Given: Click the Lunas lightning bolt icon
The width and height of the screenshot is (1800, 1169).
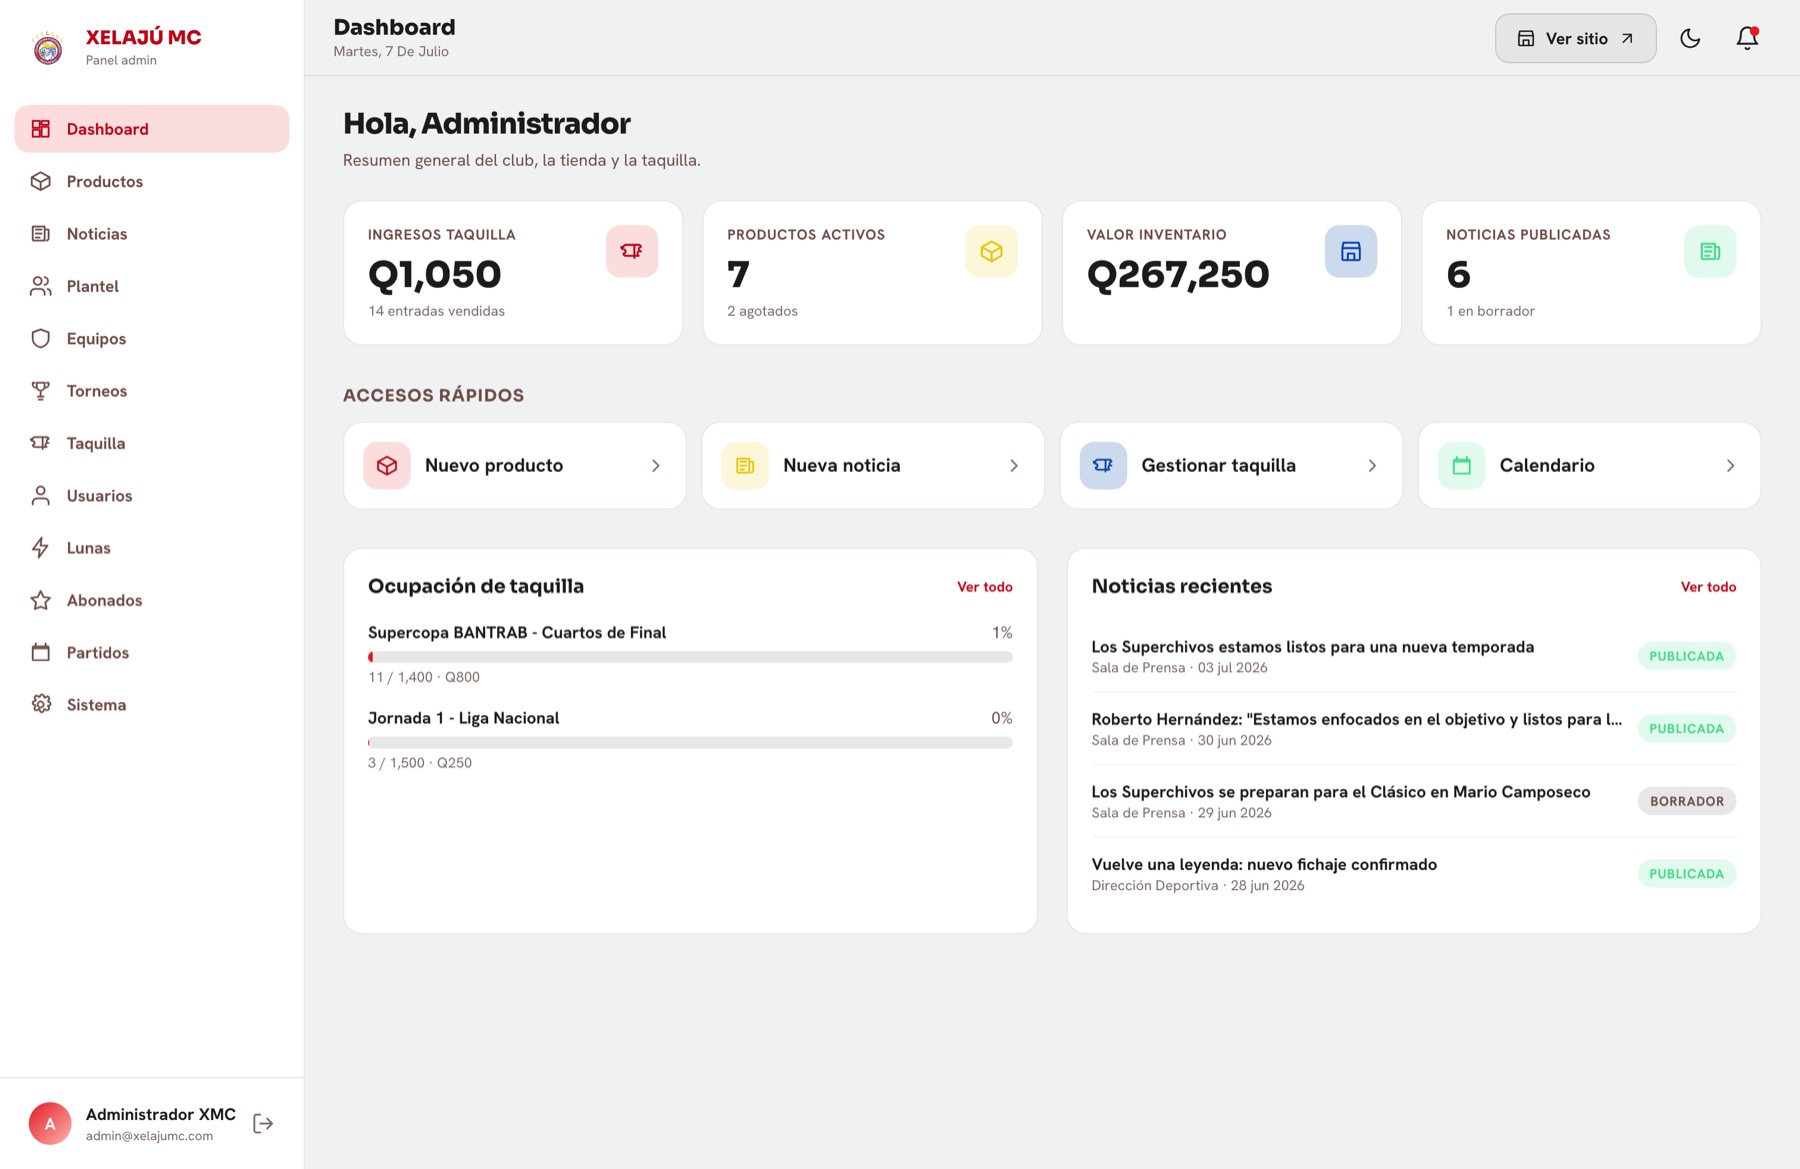Looking at the screenshot, I should 41,548.
